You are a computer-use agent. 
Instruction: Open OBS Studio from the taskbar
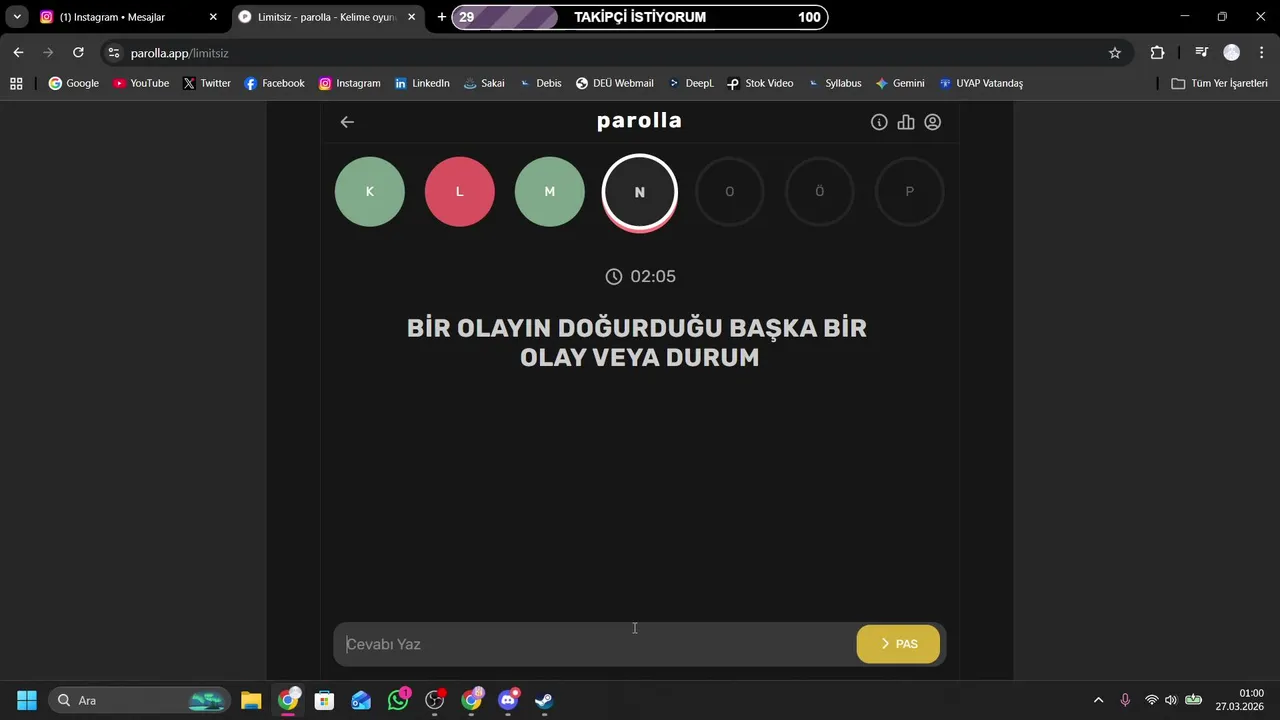point(434,700)
